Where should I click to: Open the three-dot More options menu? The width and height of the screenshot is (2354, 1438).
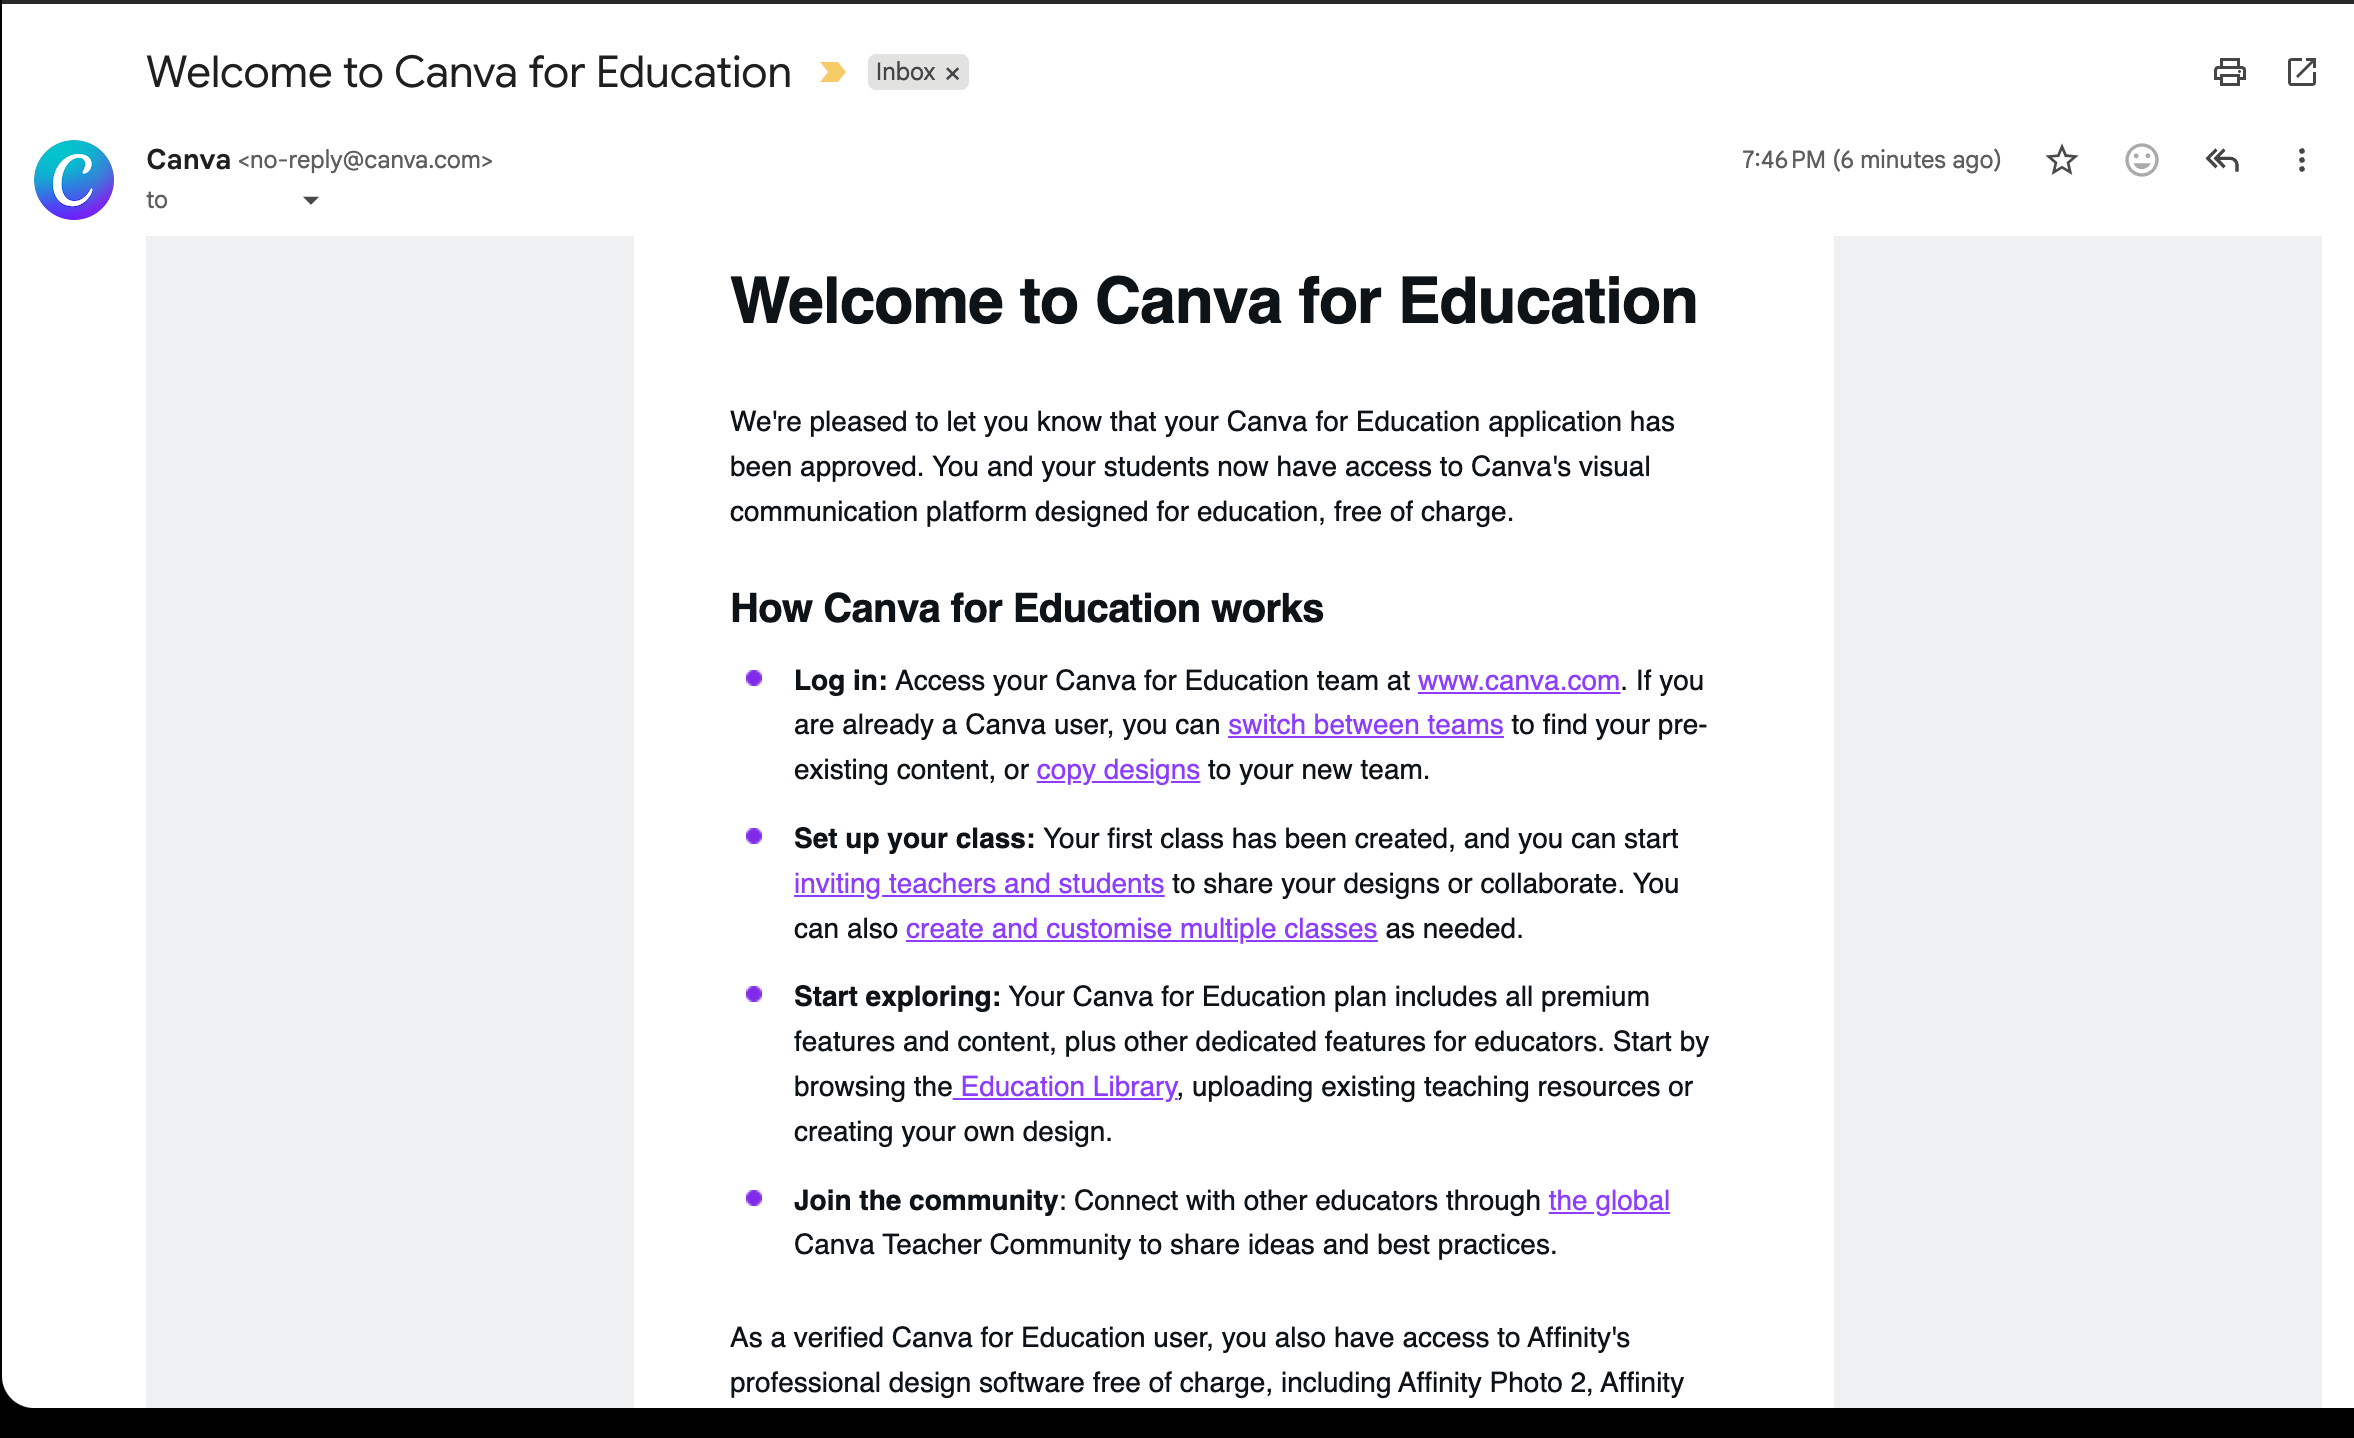[2301, 160]
